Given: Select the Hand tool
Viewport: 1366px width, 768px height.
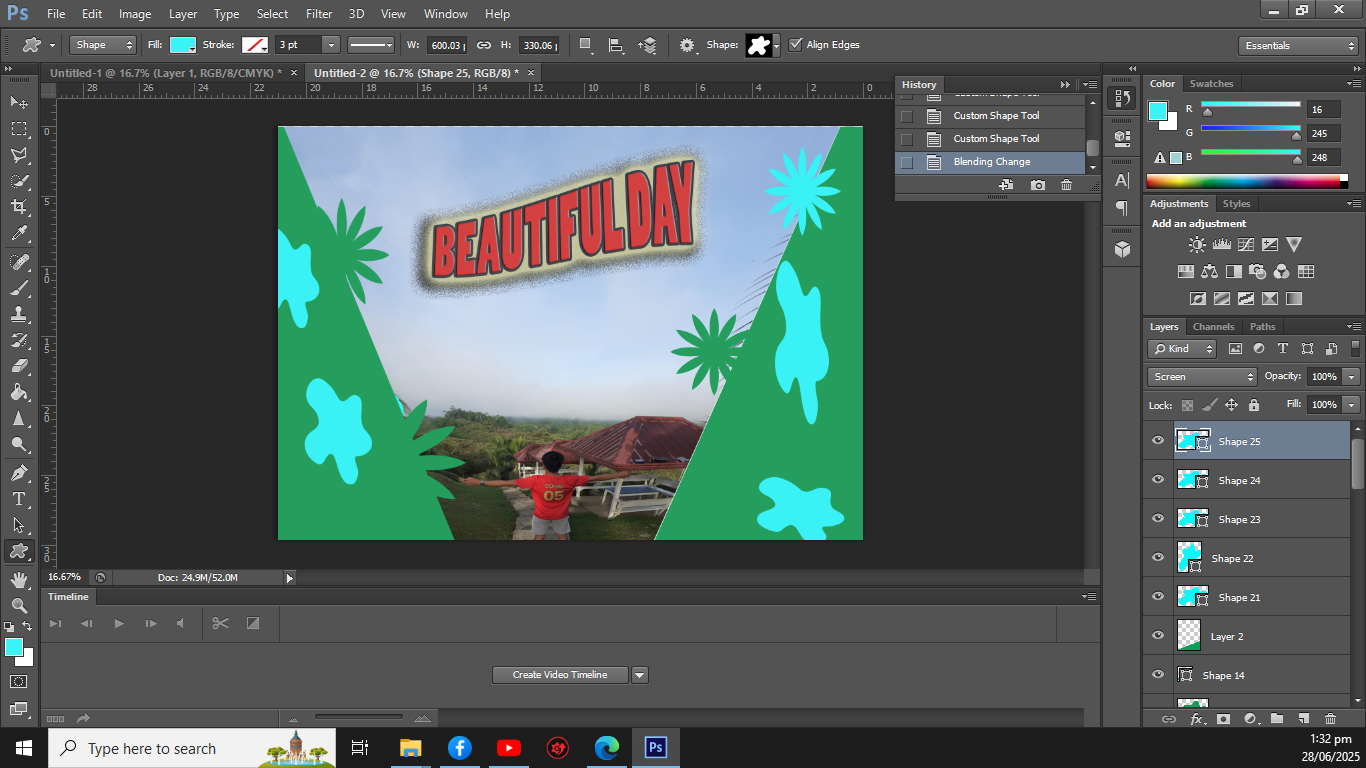Looking at the screenshot, I should pos(19,580).
